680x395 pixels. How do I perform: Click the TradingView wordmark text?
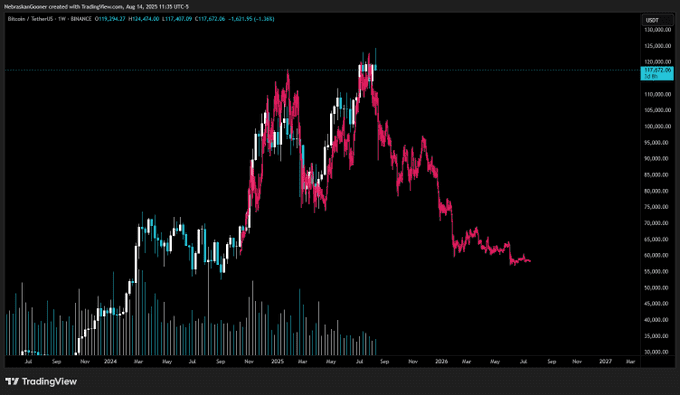(49, 382)
